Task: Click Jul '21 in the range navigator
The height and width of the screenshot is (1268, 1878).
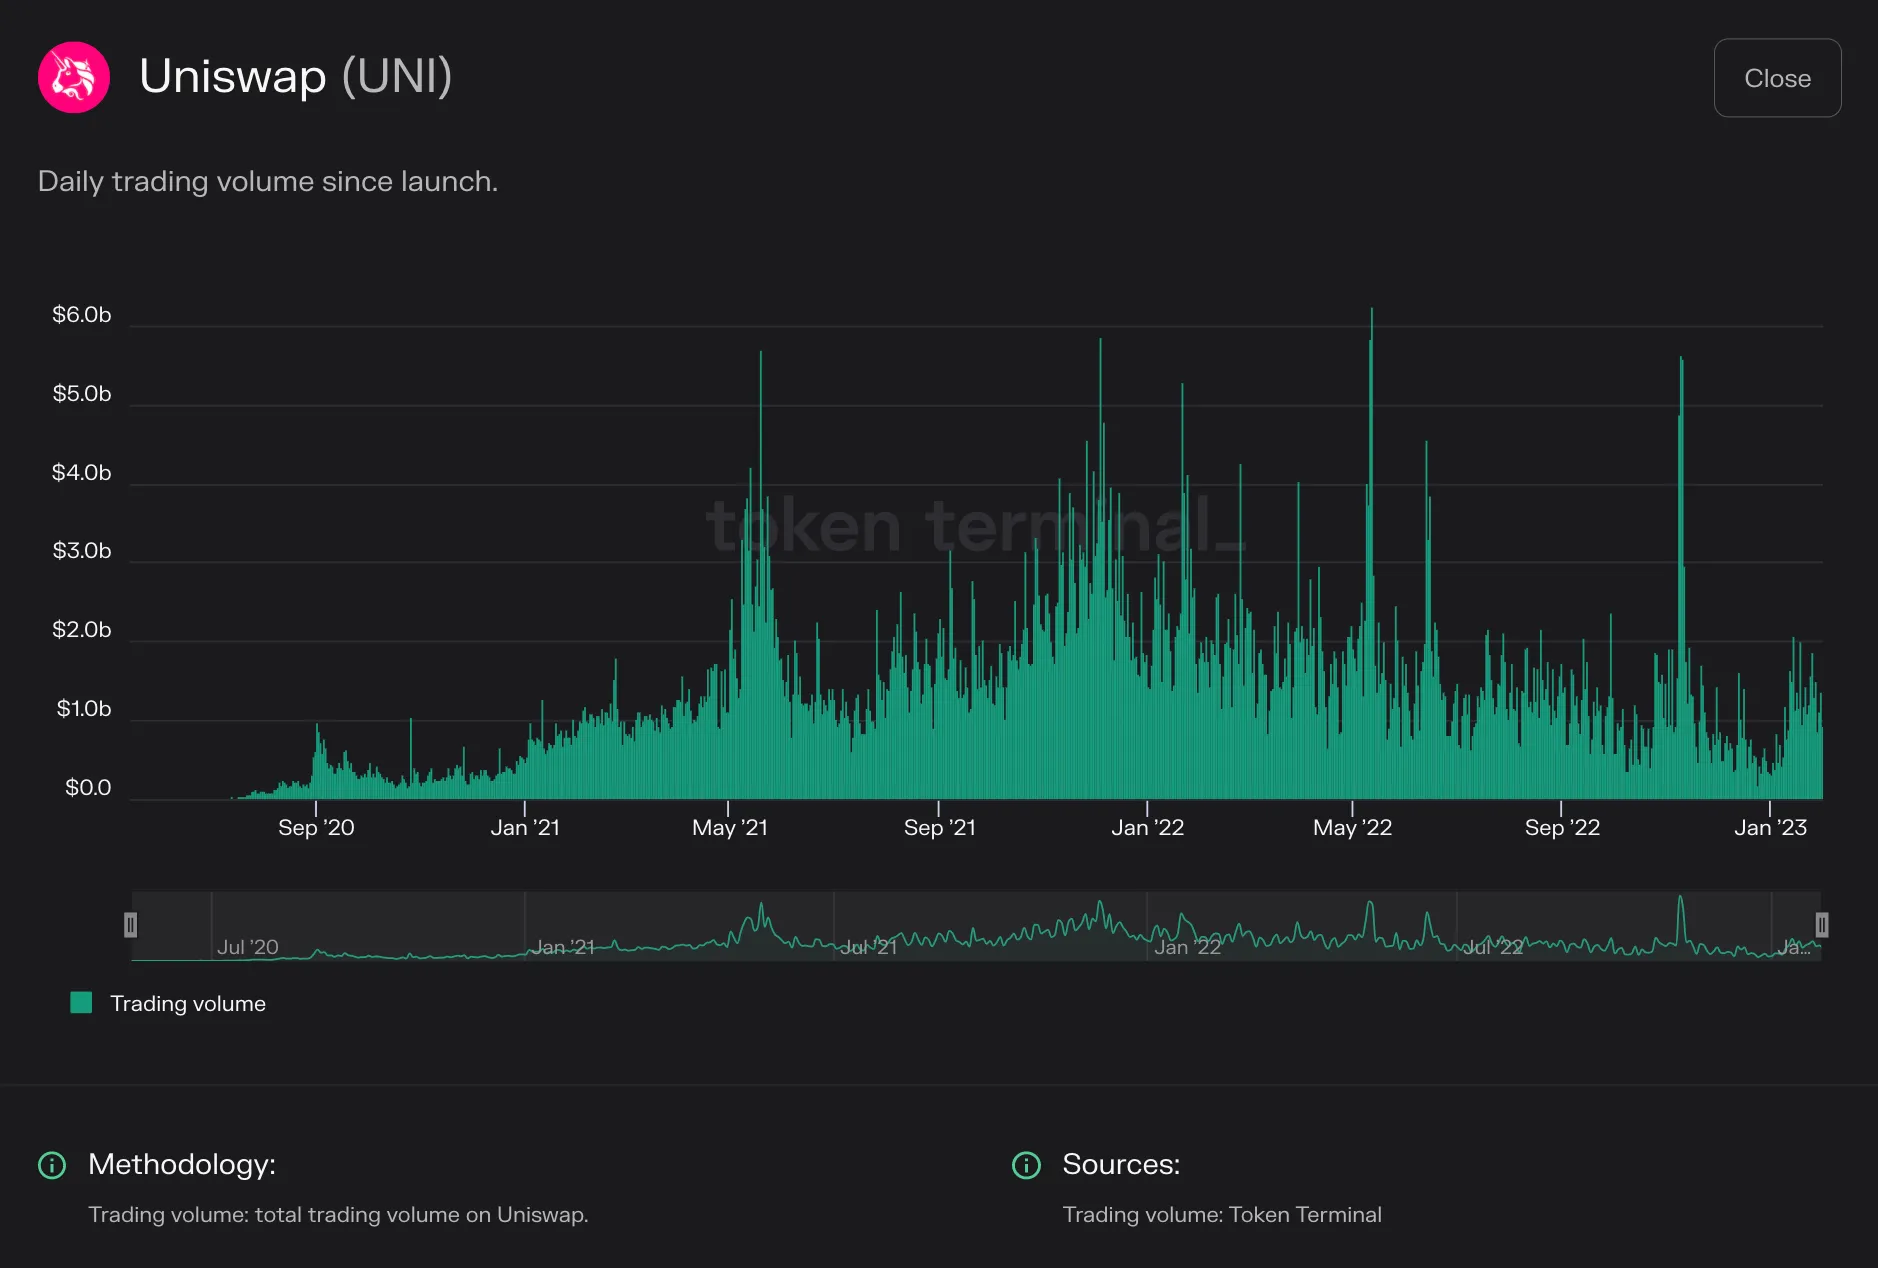Action: pos(868,947)
